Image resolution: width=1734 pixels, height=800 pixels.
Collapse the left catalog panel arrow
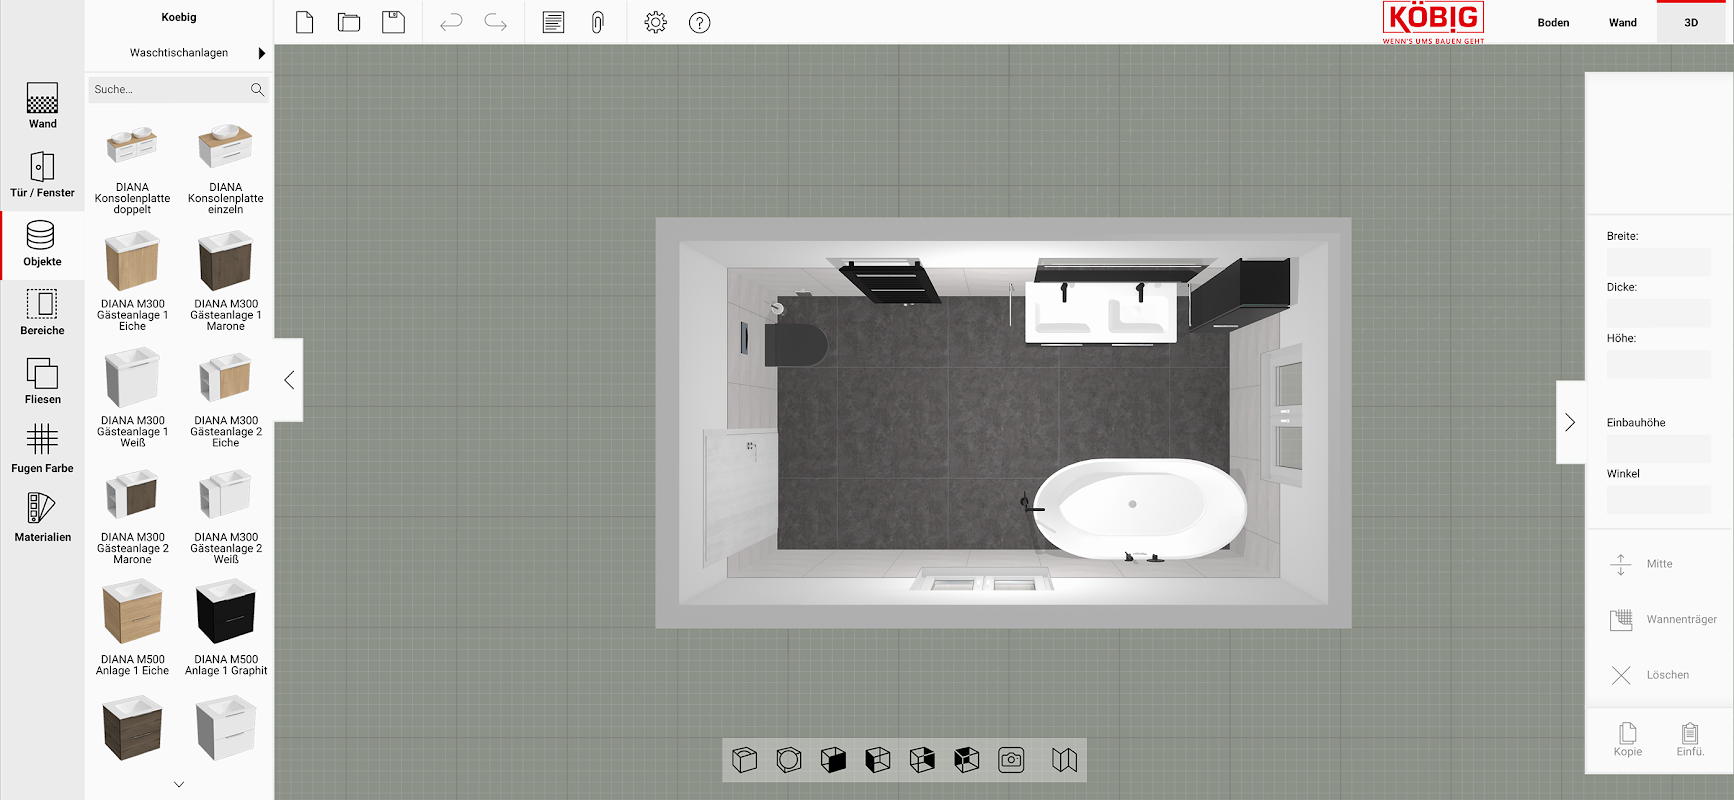[289, 380]
